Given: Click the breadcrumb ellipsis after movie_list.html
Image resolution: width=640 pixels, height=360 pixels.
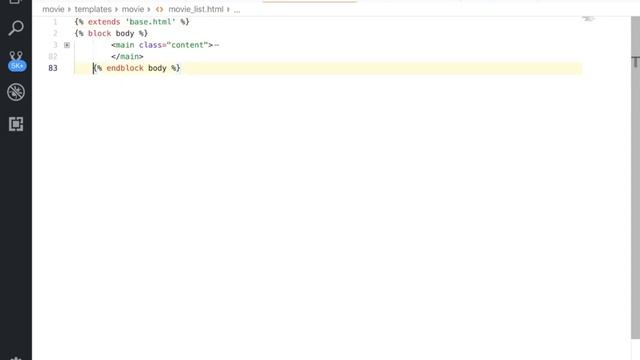Looking at the screenshot, I should coord(237,9).
